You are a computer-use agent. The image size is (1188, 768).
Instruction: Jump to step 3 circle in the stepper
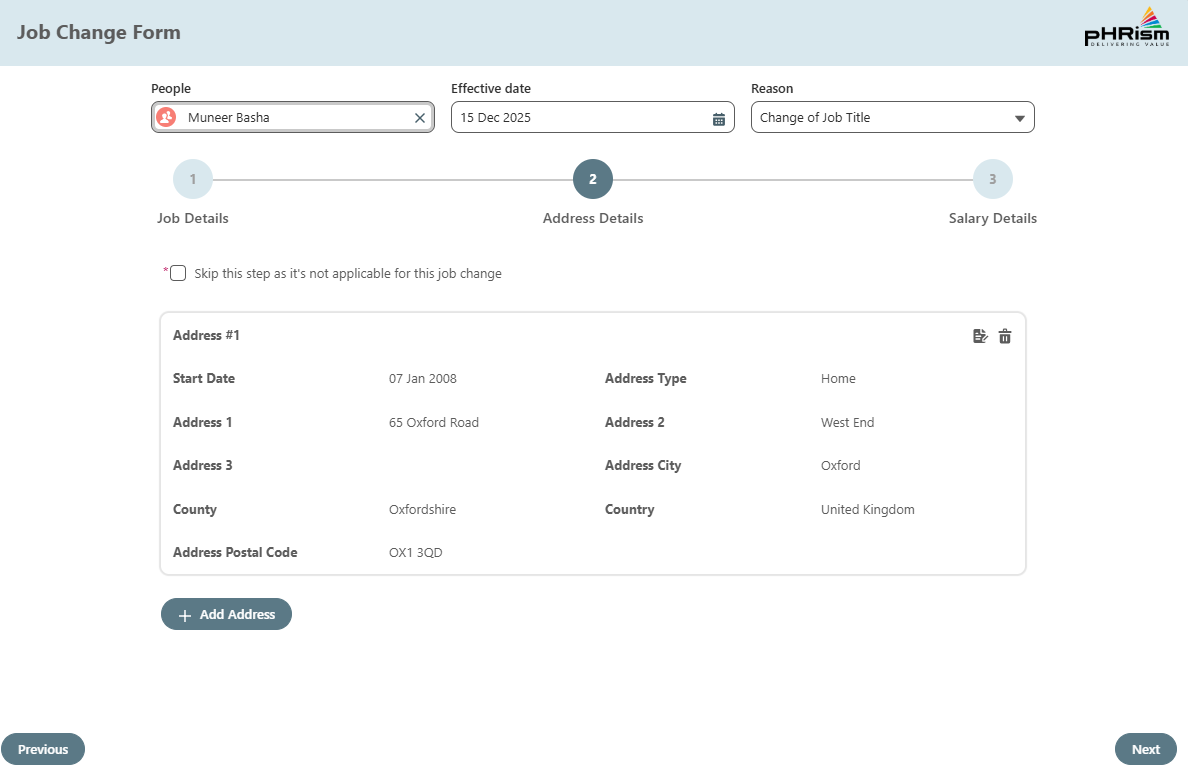(993, 180)
